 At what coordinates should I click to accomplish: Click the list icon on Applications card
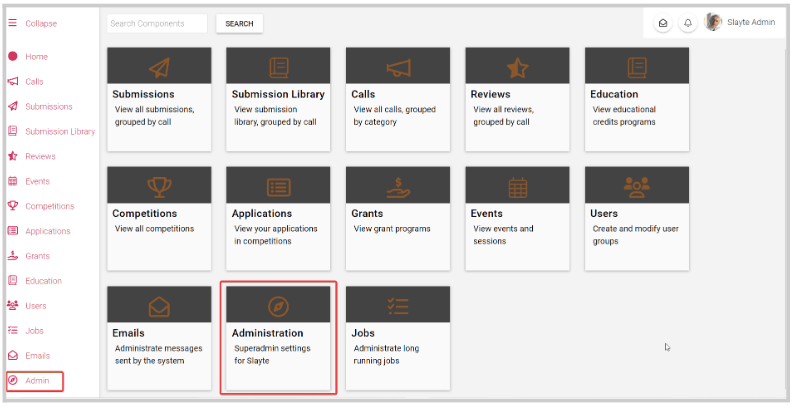[279, 187]
